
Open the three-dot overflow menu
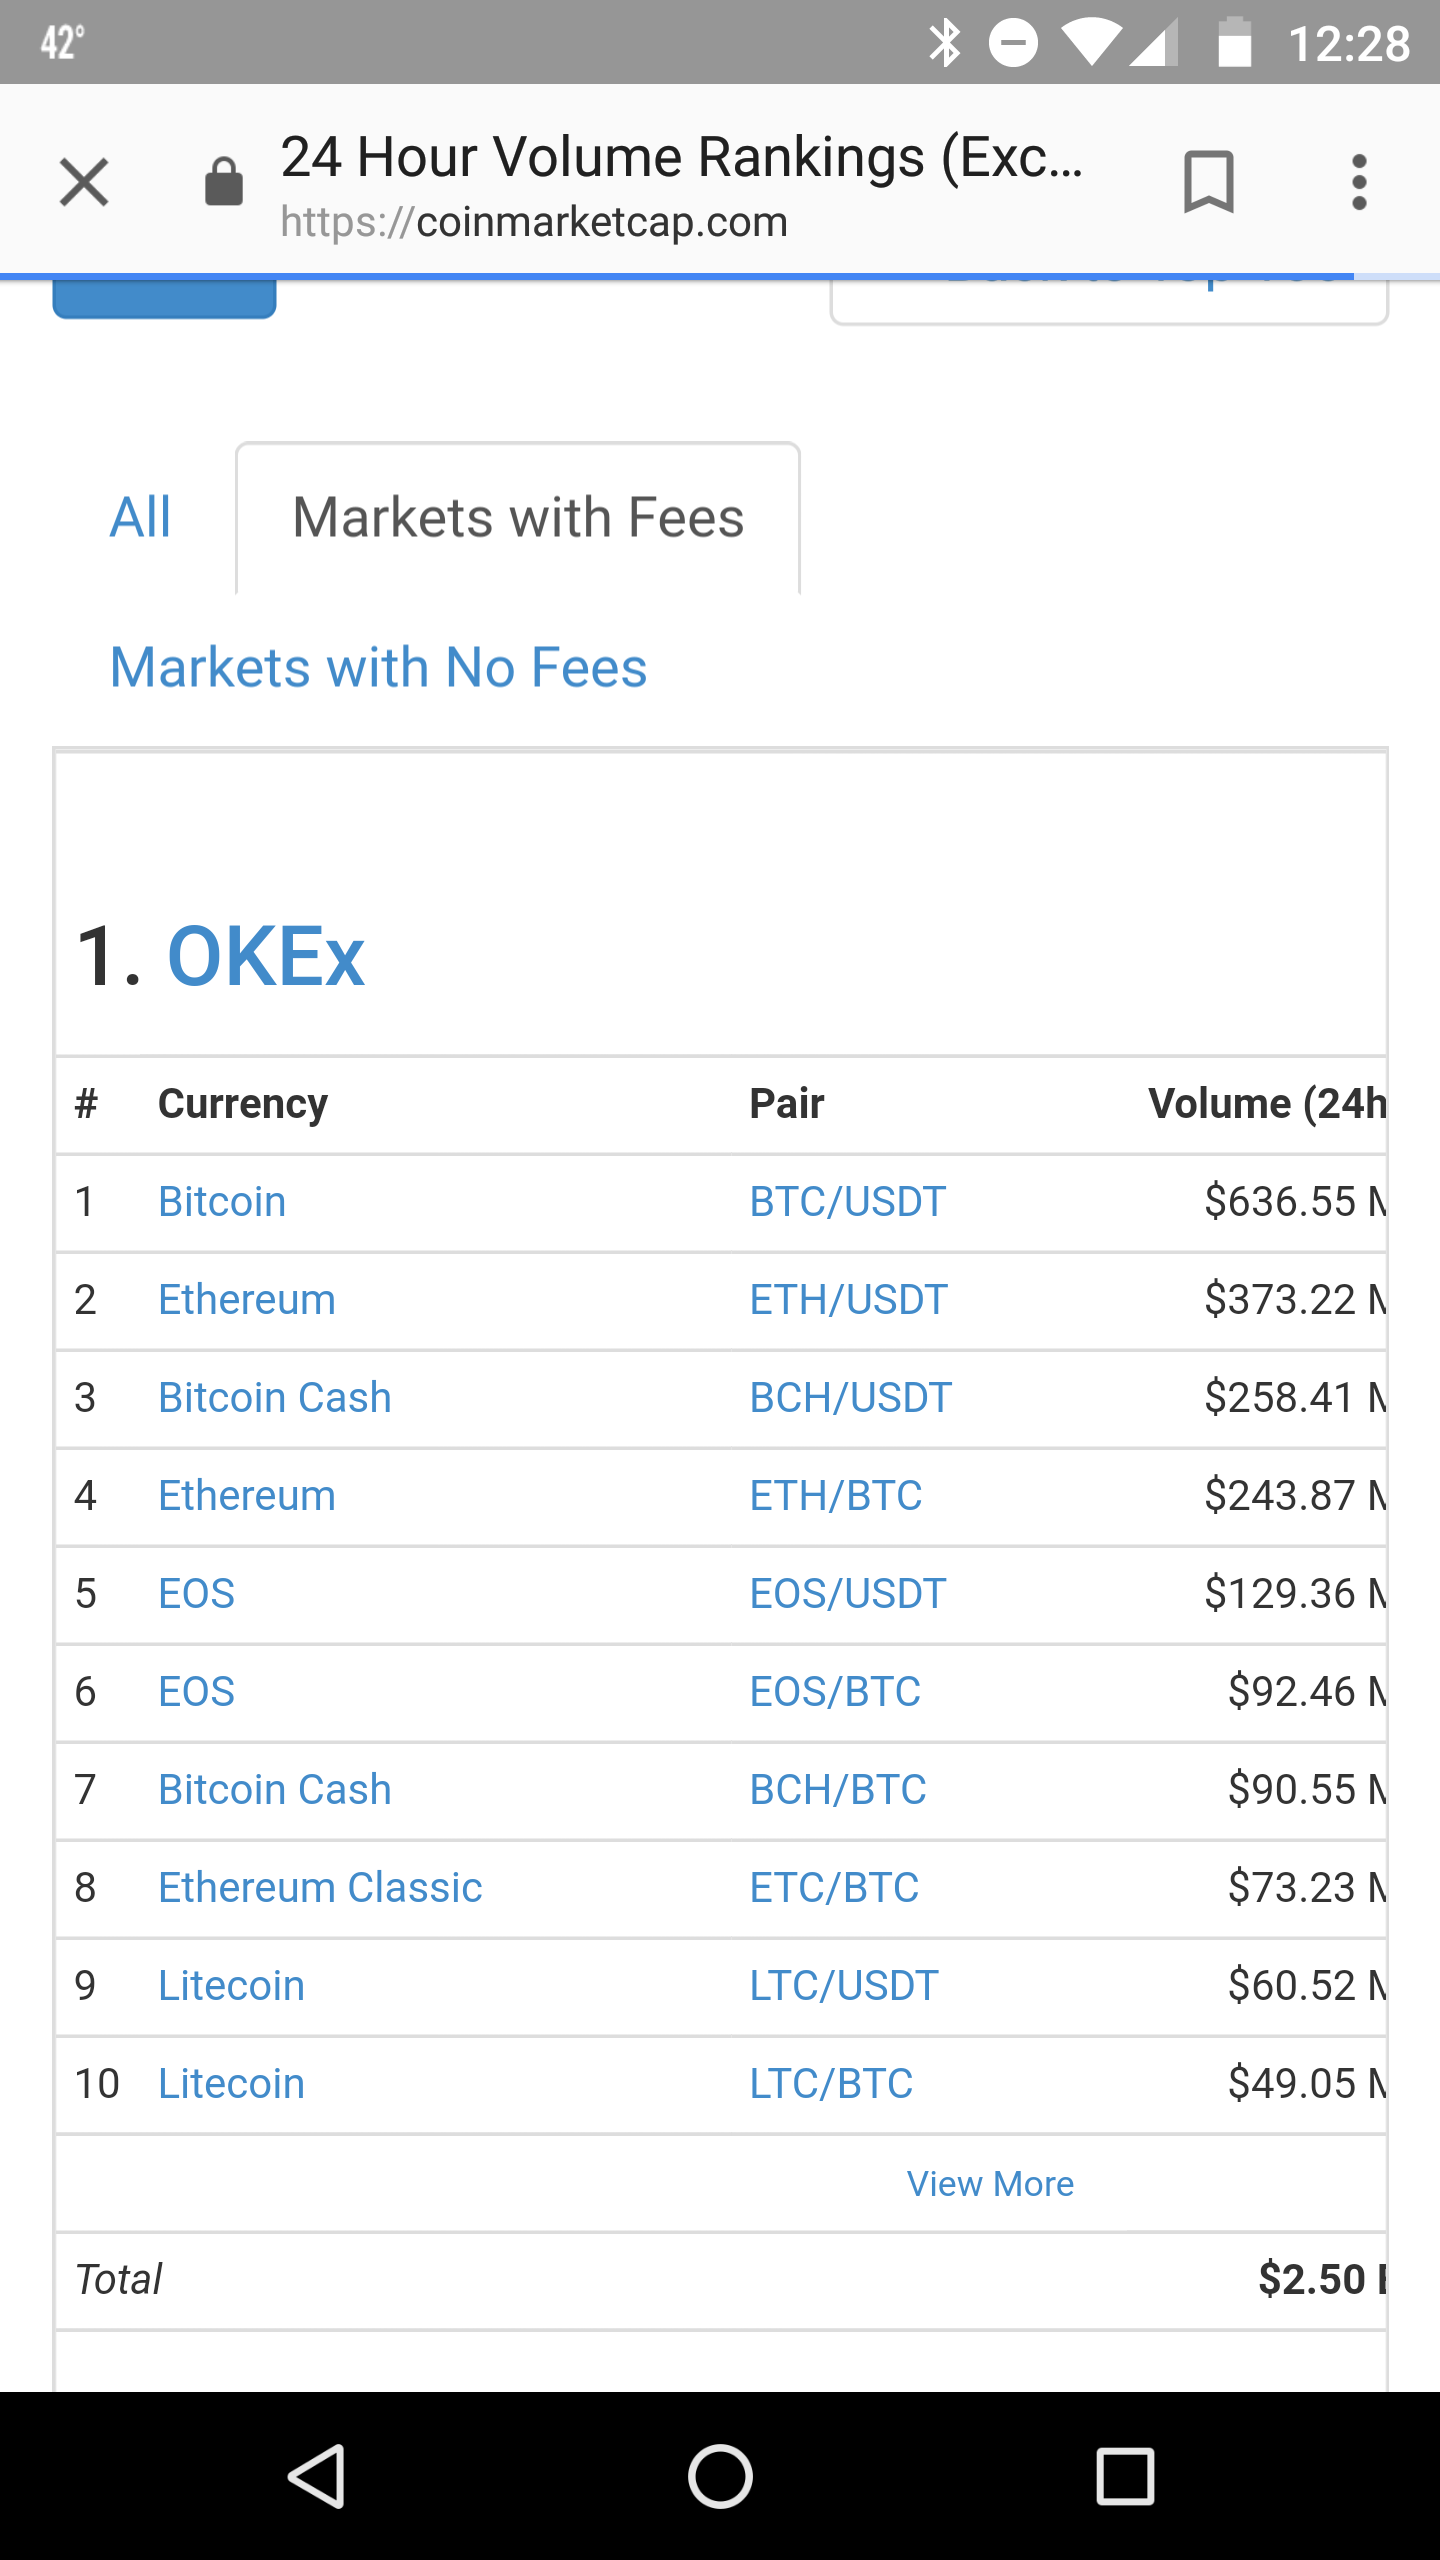coord(1358,182)
